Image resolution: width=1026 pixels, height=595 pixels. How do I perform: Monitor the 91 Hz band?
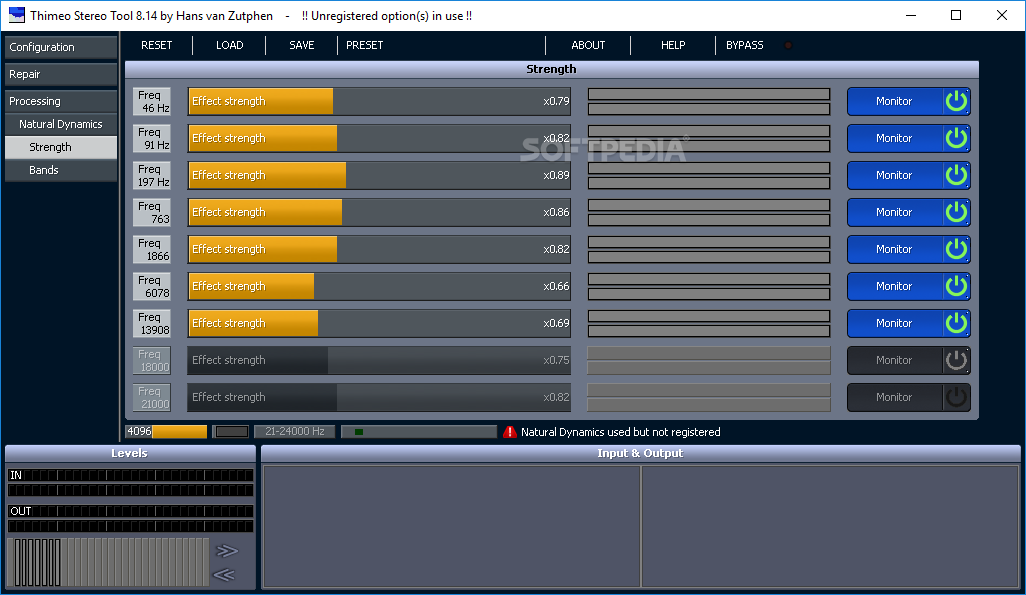(x=894, y=138)
